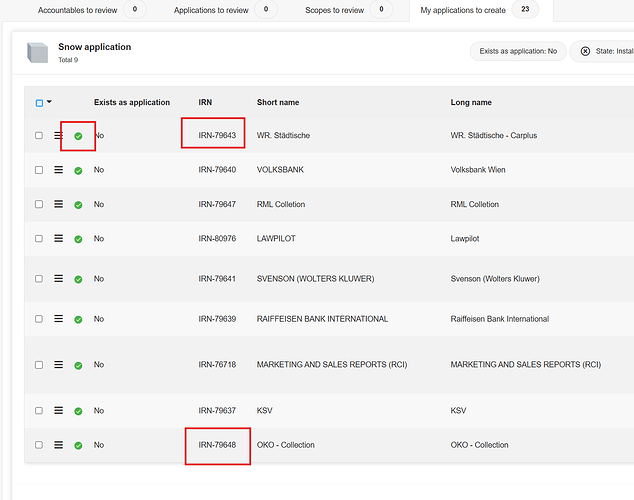Open row menu for RML Colletion
634x500 pixels.
point(59,204)
